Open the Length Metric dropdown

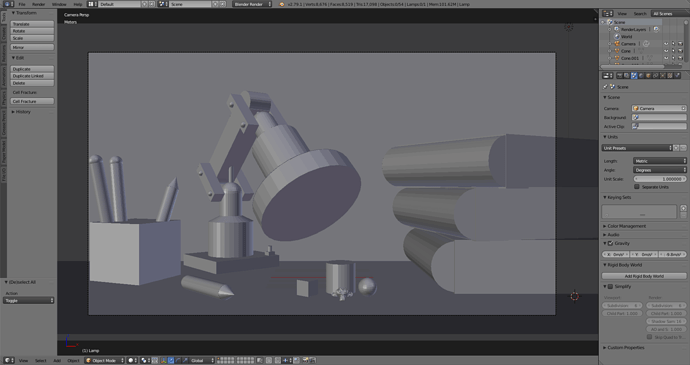point(659,161)
